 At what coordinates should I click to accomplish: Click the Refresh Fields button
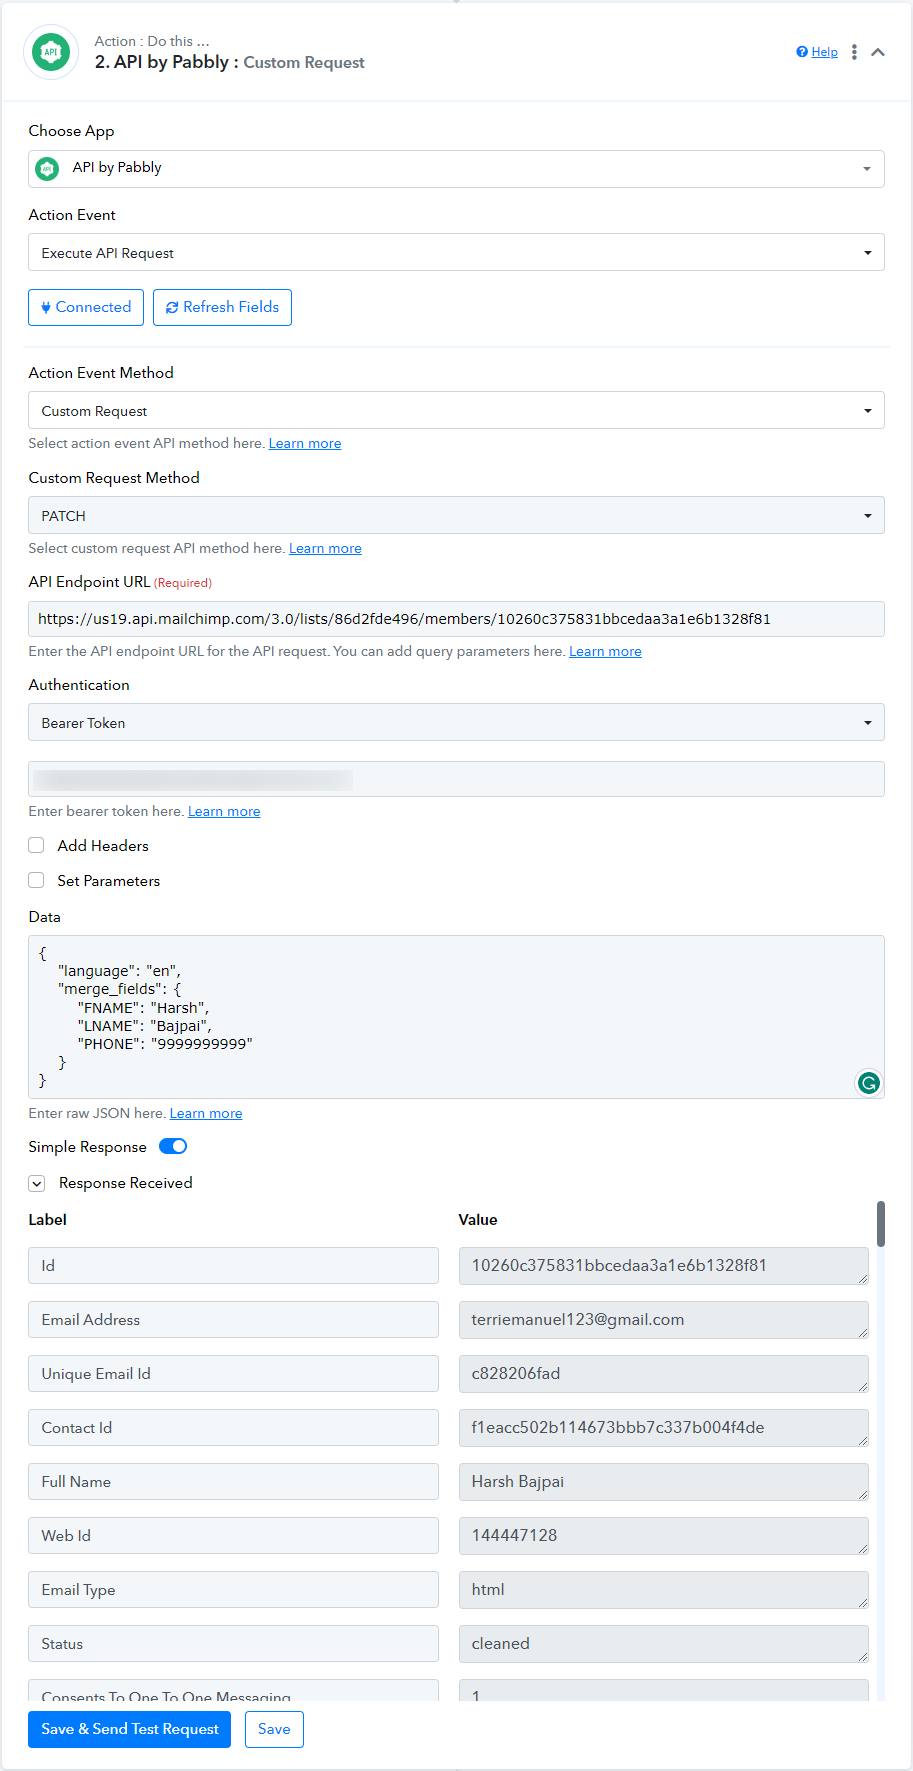point(222,307)
